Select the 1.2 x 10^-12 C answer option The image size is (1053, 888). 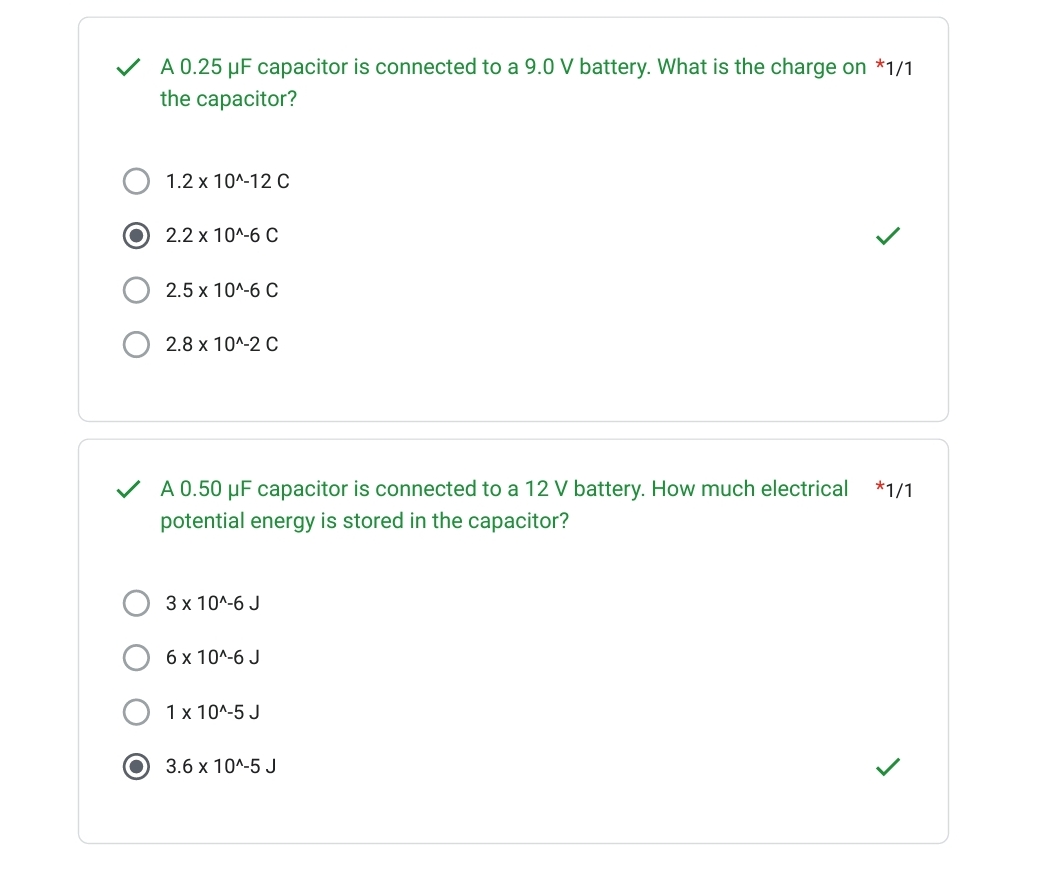136,181
